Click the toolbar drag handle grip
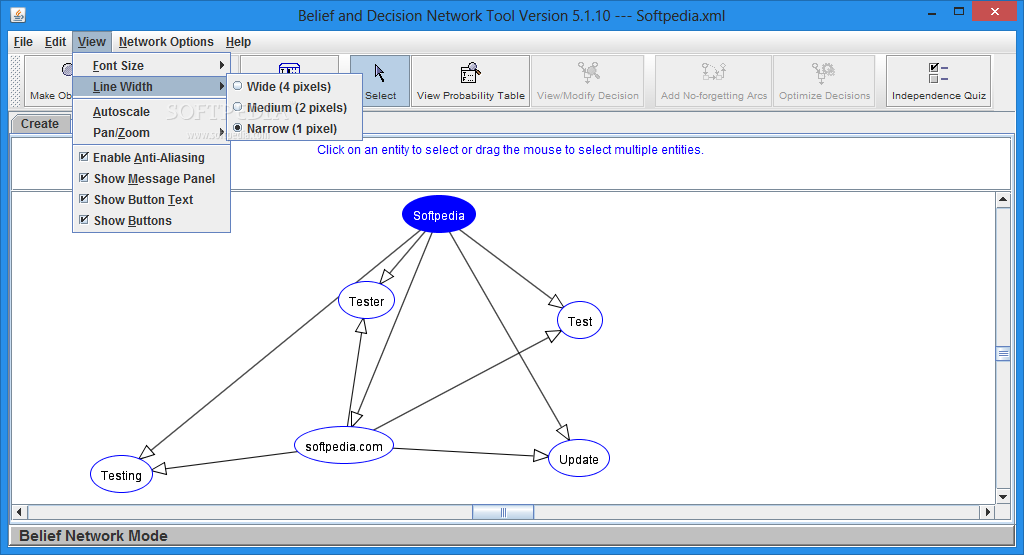The height and width of the screenshot is (555, 1024). (17, 81)
